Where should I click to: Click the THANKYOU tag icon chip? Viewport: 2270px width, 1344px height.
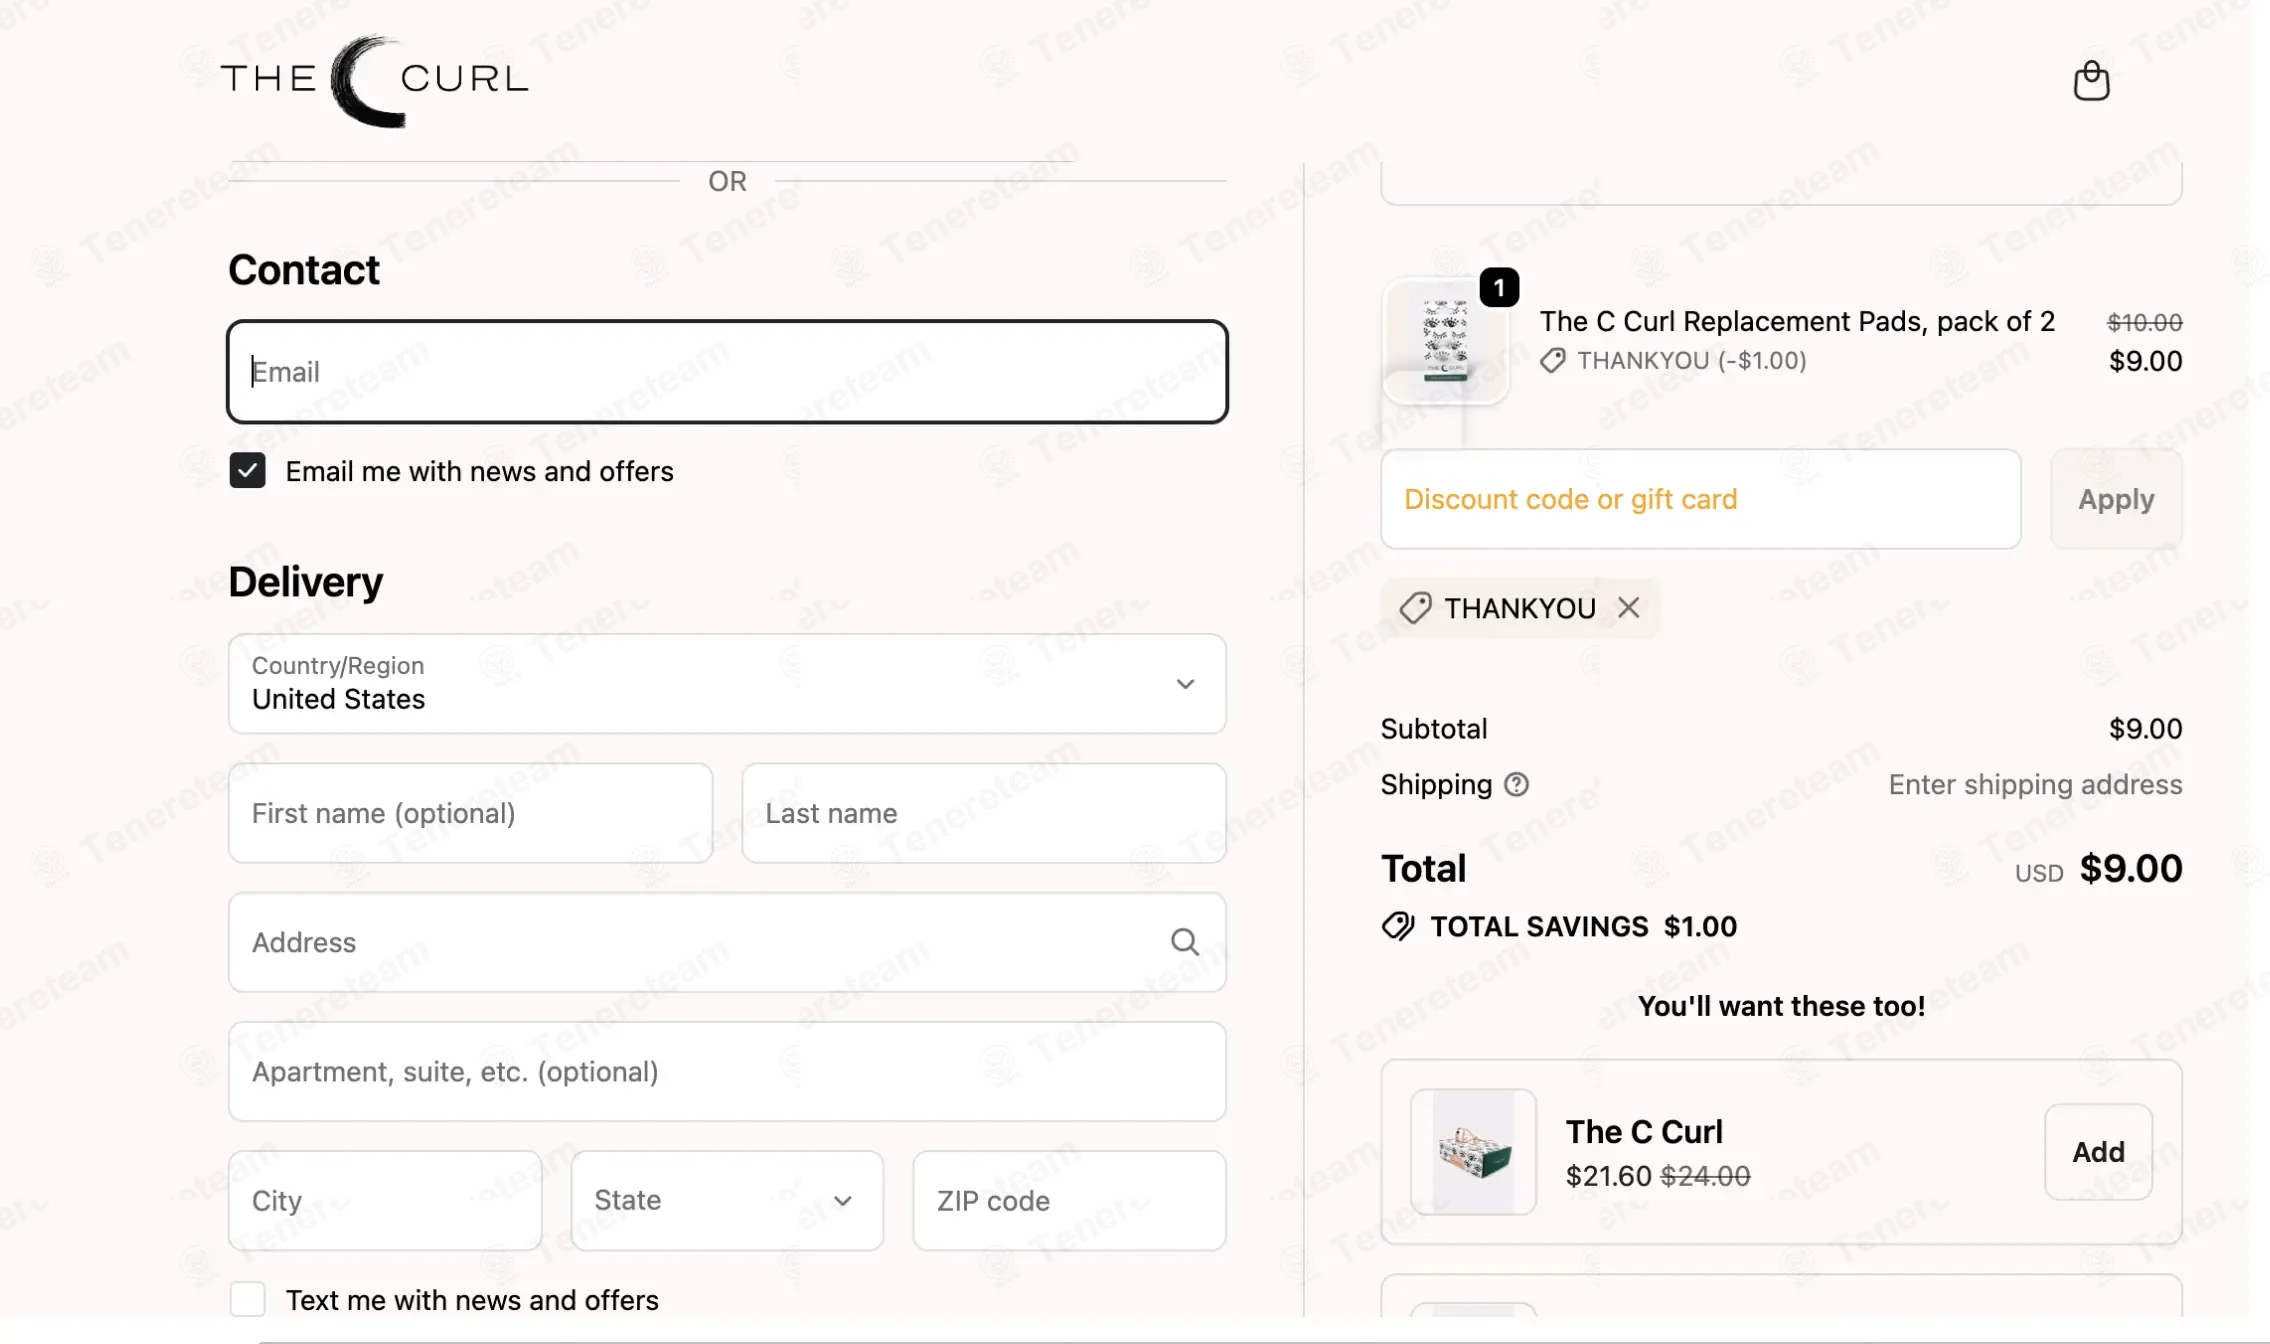1415,607
